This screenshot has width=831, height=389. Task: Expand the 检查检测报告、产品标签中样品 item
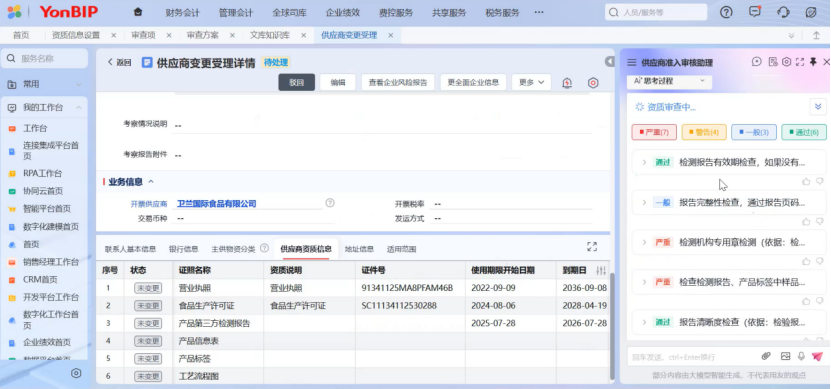(x=644, y=282)
